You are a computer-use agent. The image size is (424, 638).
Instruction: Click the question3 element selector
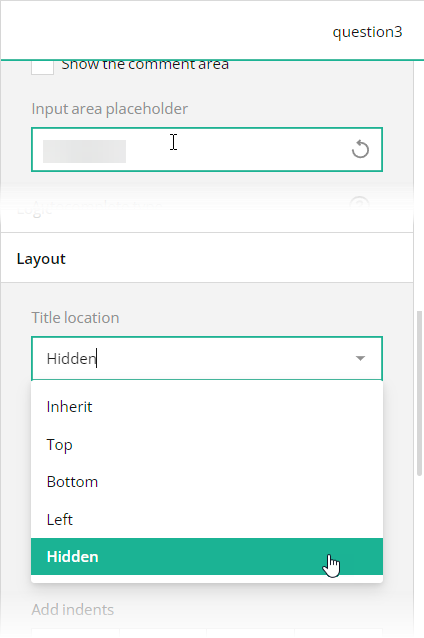tap(367, 32)
